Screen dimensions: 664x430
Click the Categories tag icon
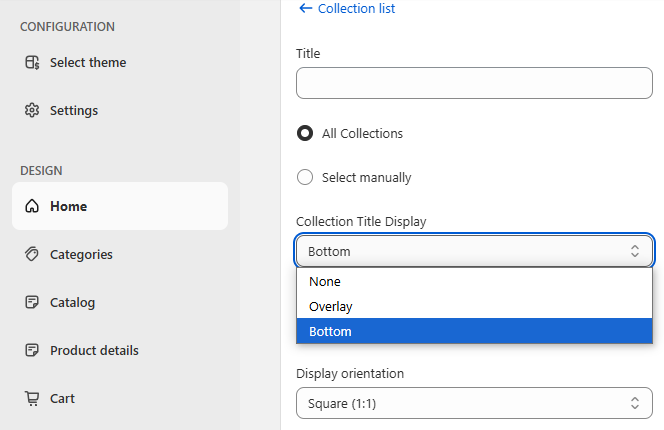pos(32,254)
